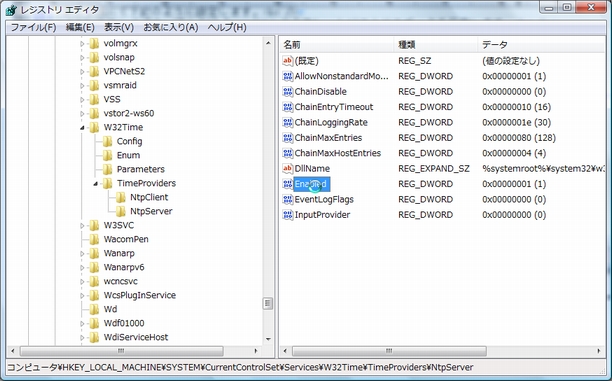The height and width of the screenshot is (381, 612).
Task: Click the values pane horizontal scrollbar thumb
Action: coord(389,351)
